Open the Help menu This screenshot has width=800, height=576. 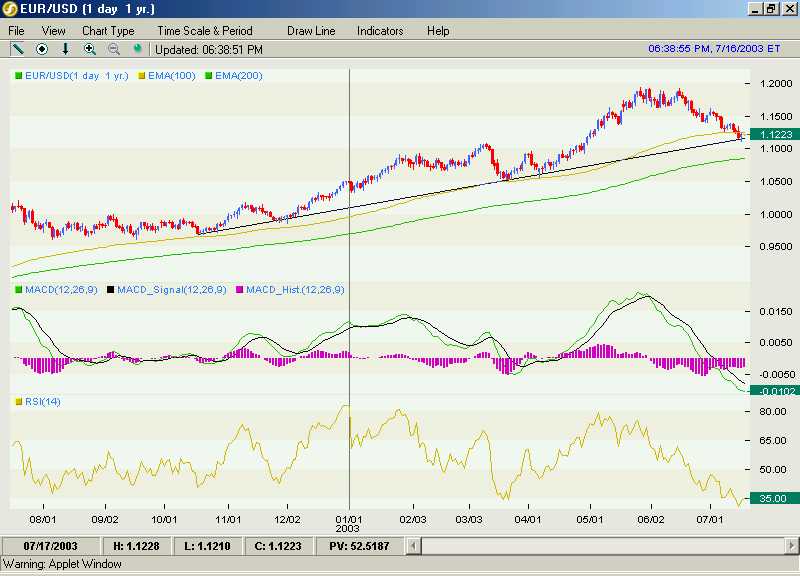click(x=438, y=31)
